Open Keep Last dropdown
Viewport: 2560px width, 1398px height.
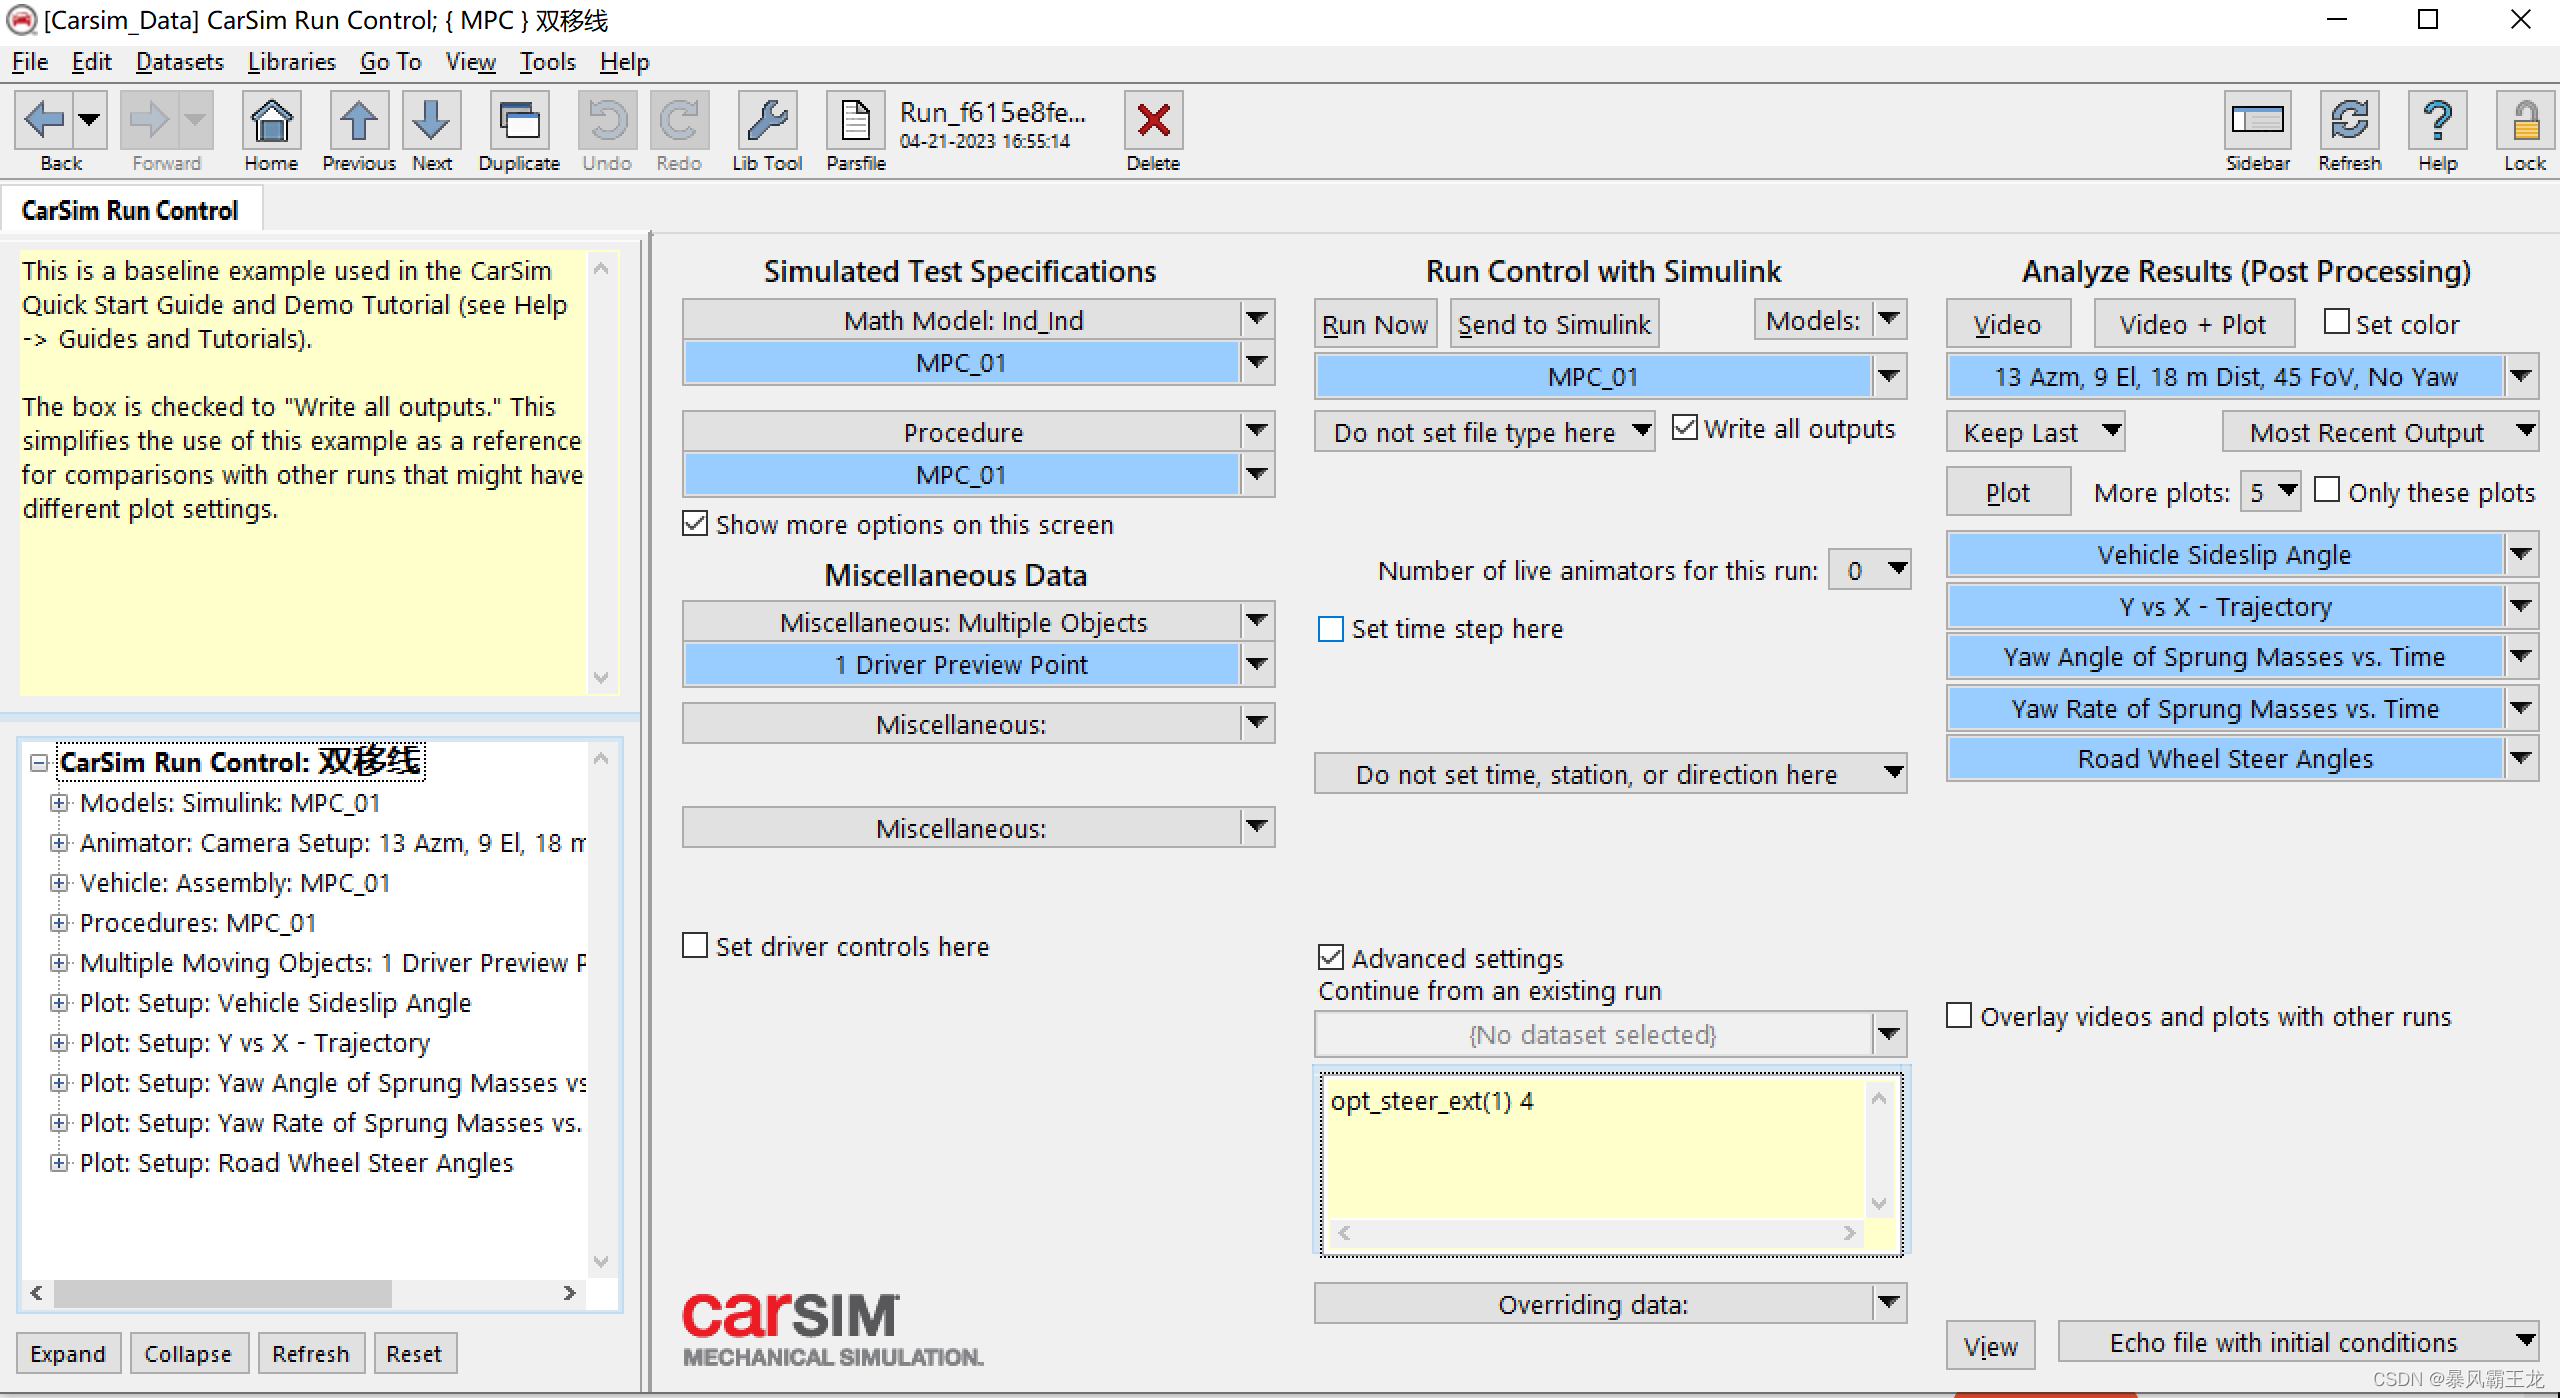pyautogui.click(x=2035, y=432)
